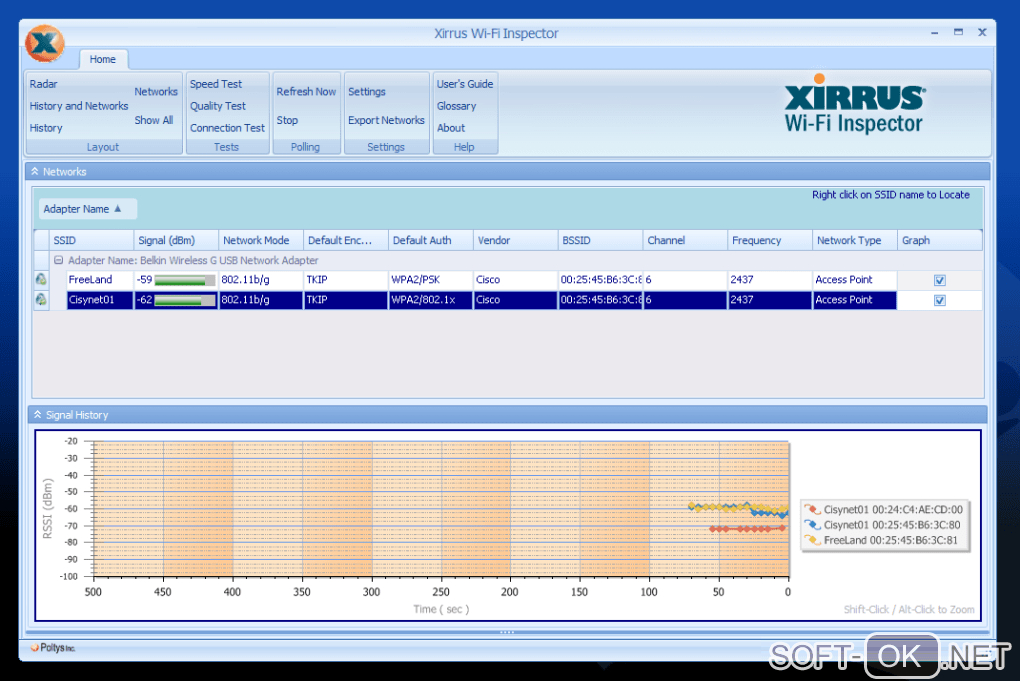Choose the History layout

tap(46, 128)
